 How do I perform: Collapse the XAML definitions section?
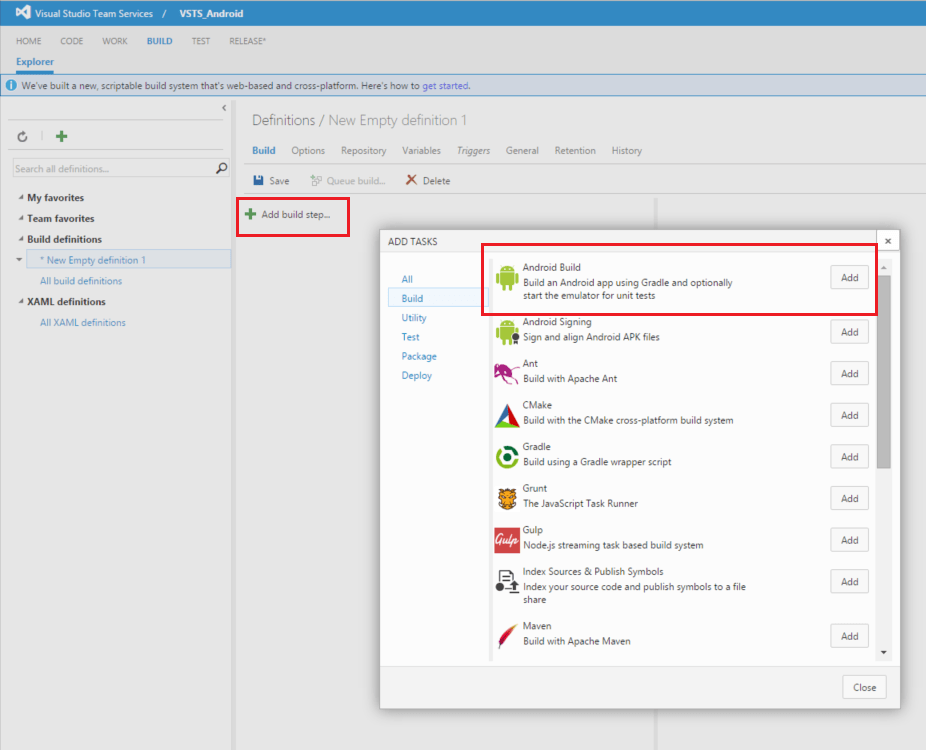point(21,302)
